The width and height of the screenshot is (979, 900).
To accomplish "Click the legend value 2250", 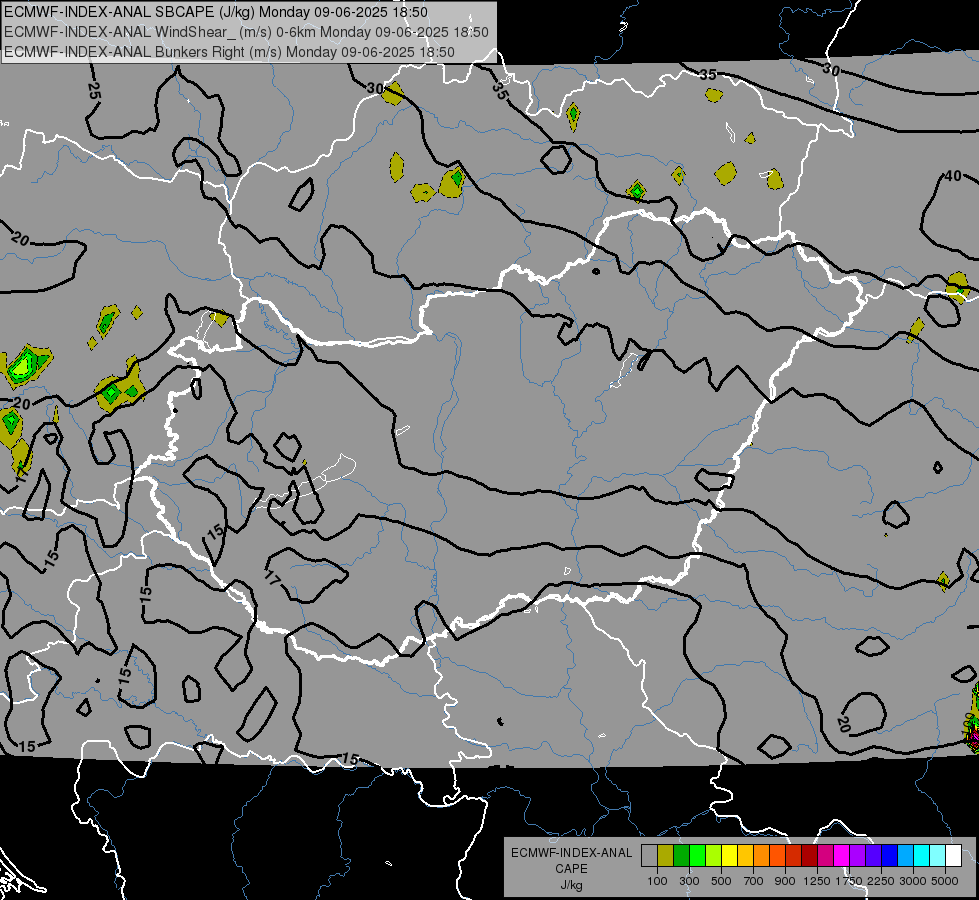I will (880, 881).
